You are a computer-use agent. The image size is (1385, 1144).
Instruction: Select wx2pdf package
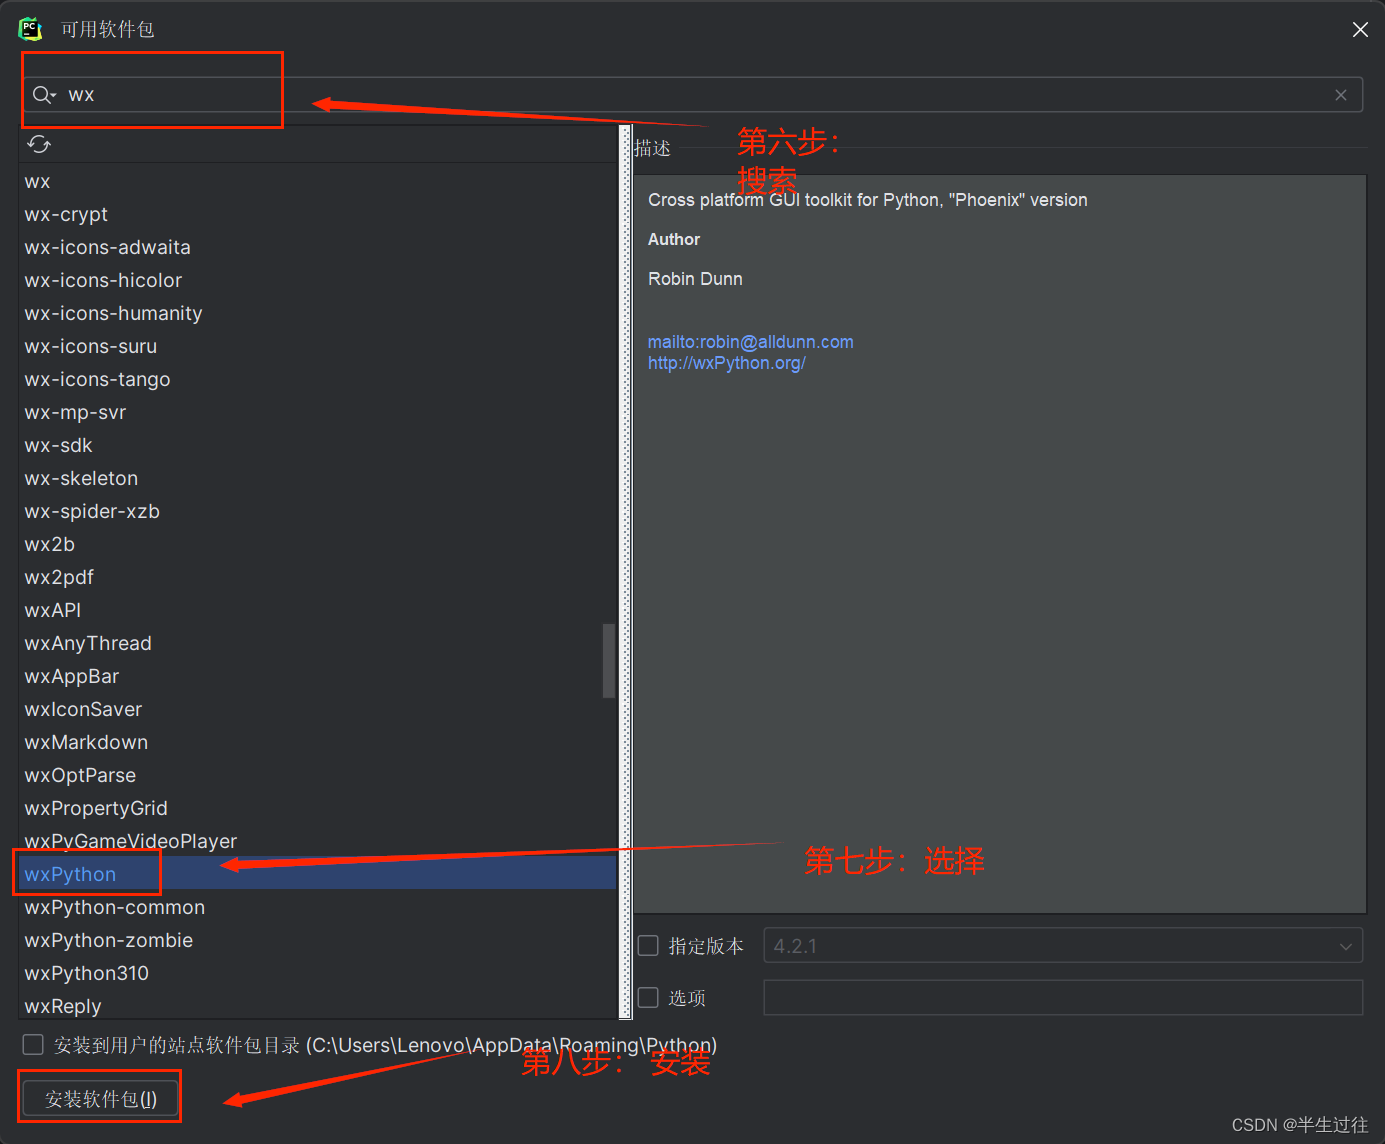pos(318,578)
